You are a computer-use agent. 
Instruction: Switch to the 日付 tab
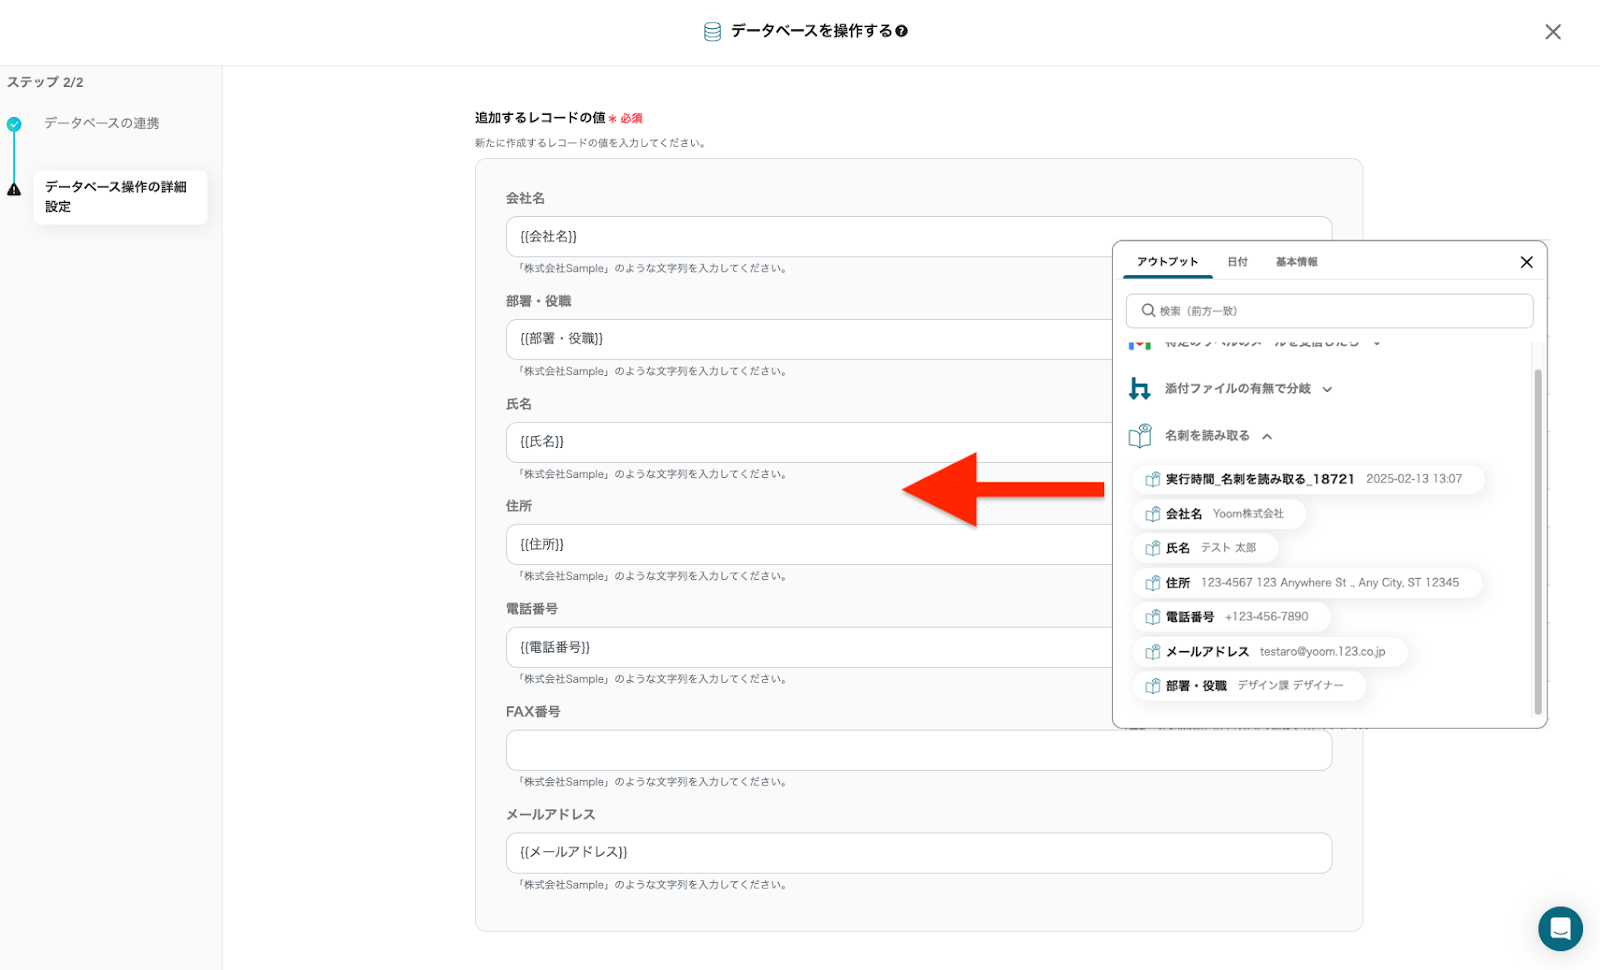point(1237,262)
